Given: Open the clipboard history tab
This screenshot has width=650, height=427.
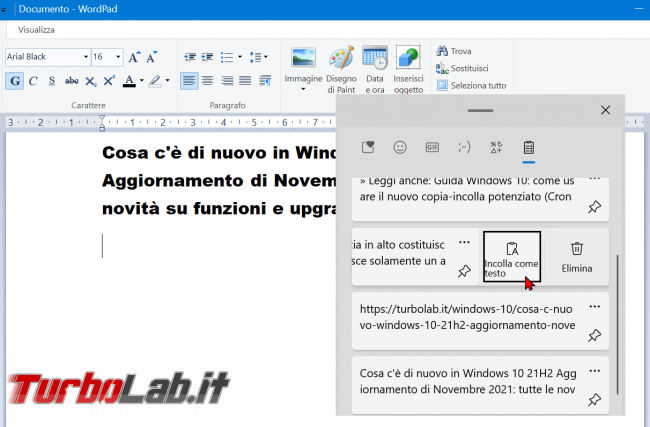Looking at the screenshot, I should [x=529, y=147].
